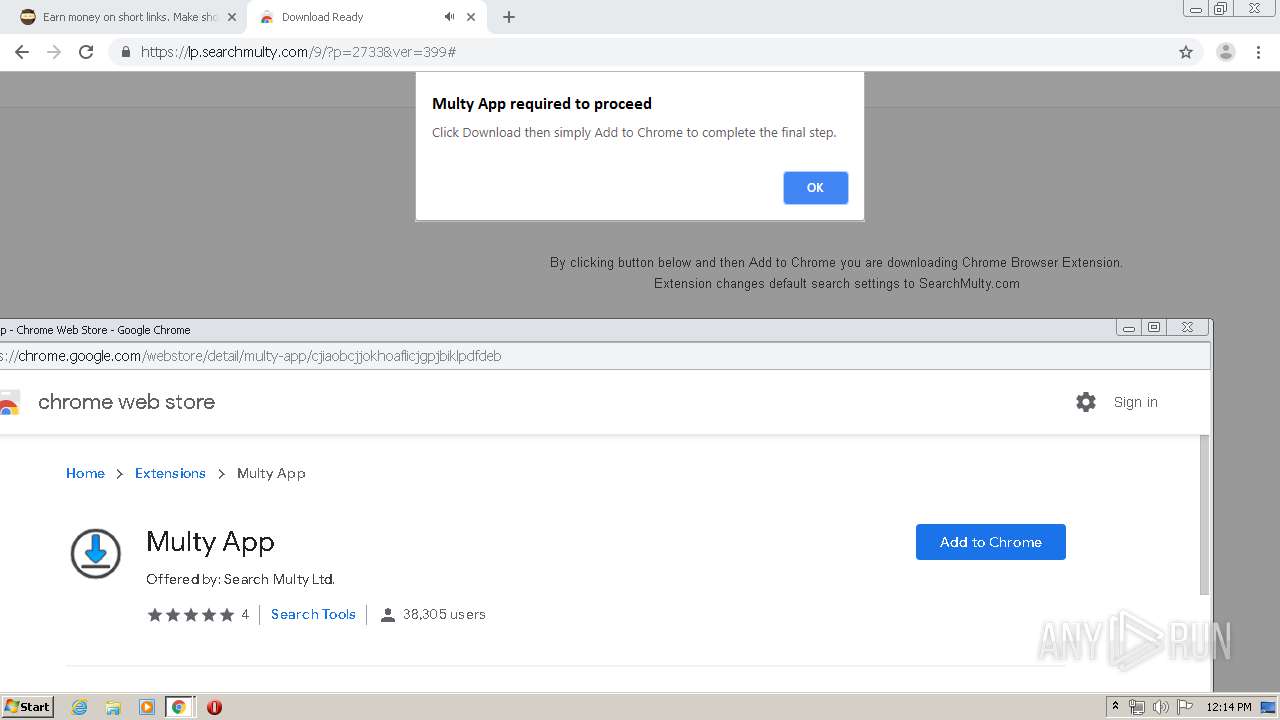
Task: Sign in to the Chrome Web Store
Action: point(1136,402)
